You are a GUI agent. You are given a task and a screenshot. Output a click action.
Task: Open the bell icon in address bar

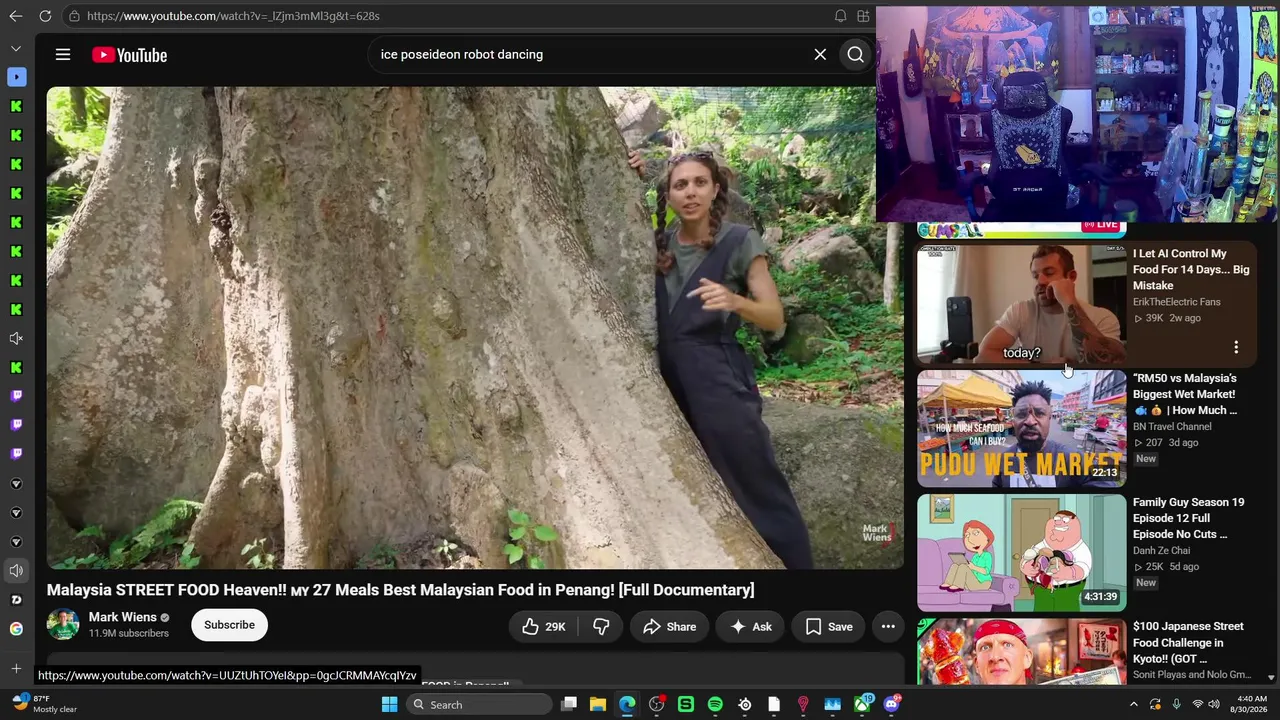[840, 16]
